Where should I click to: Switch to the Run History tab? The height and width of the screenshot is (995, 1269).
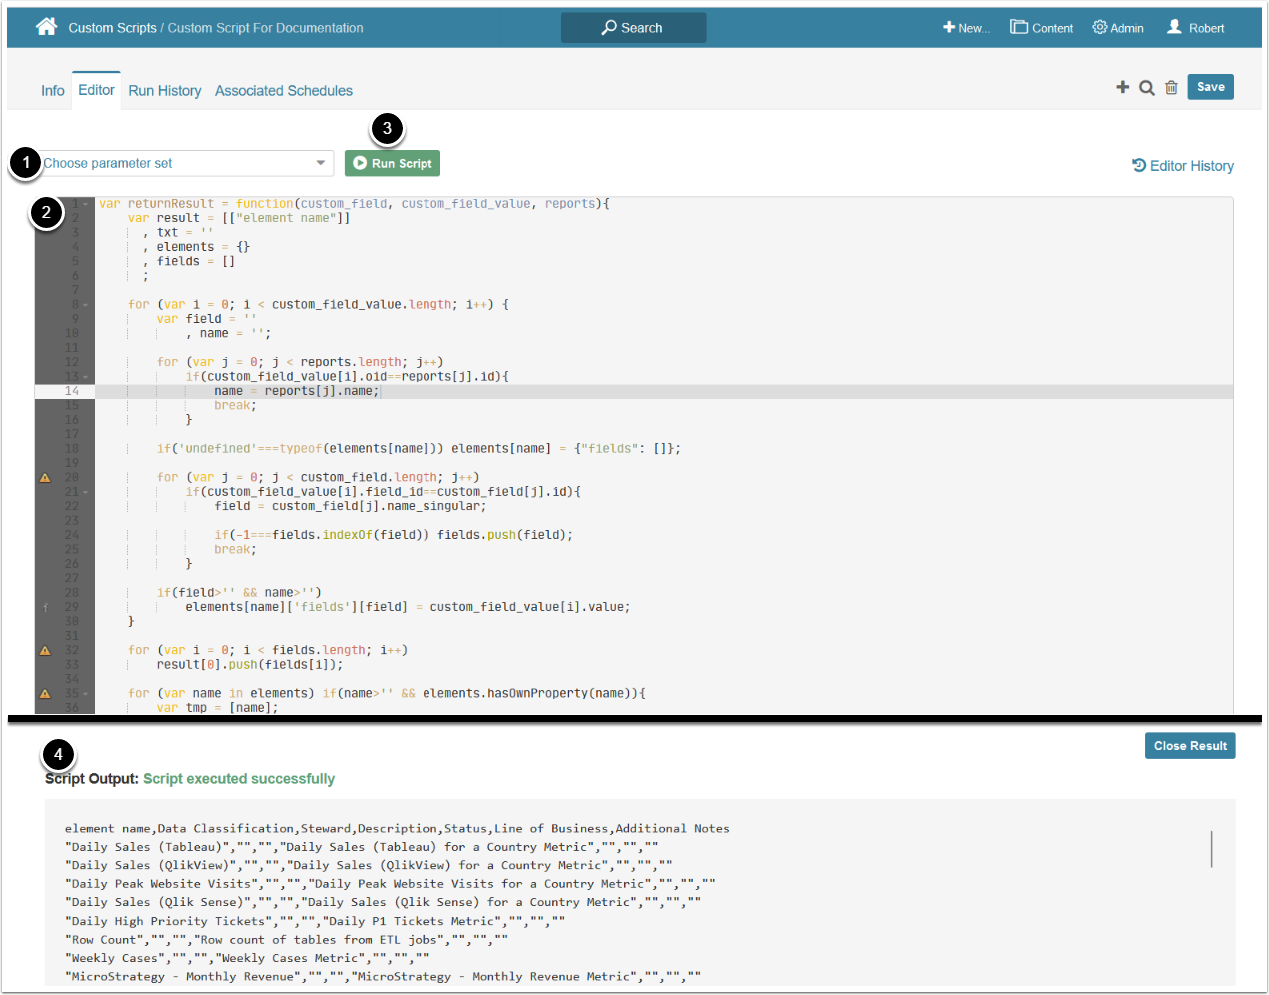tap(164, 91)
